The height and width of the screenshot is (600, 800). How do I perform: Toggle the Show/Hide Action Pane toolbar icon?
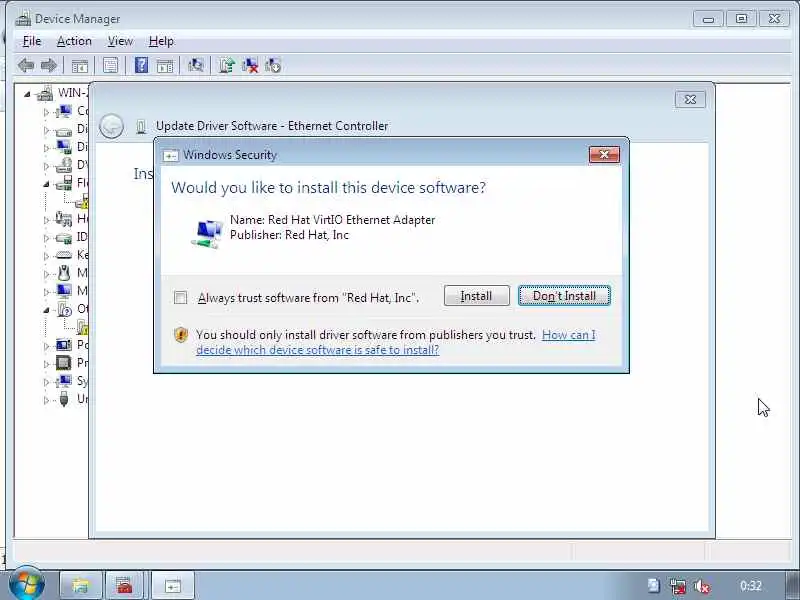pyautogui.click(x=165, y=65)
